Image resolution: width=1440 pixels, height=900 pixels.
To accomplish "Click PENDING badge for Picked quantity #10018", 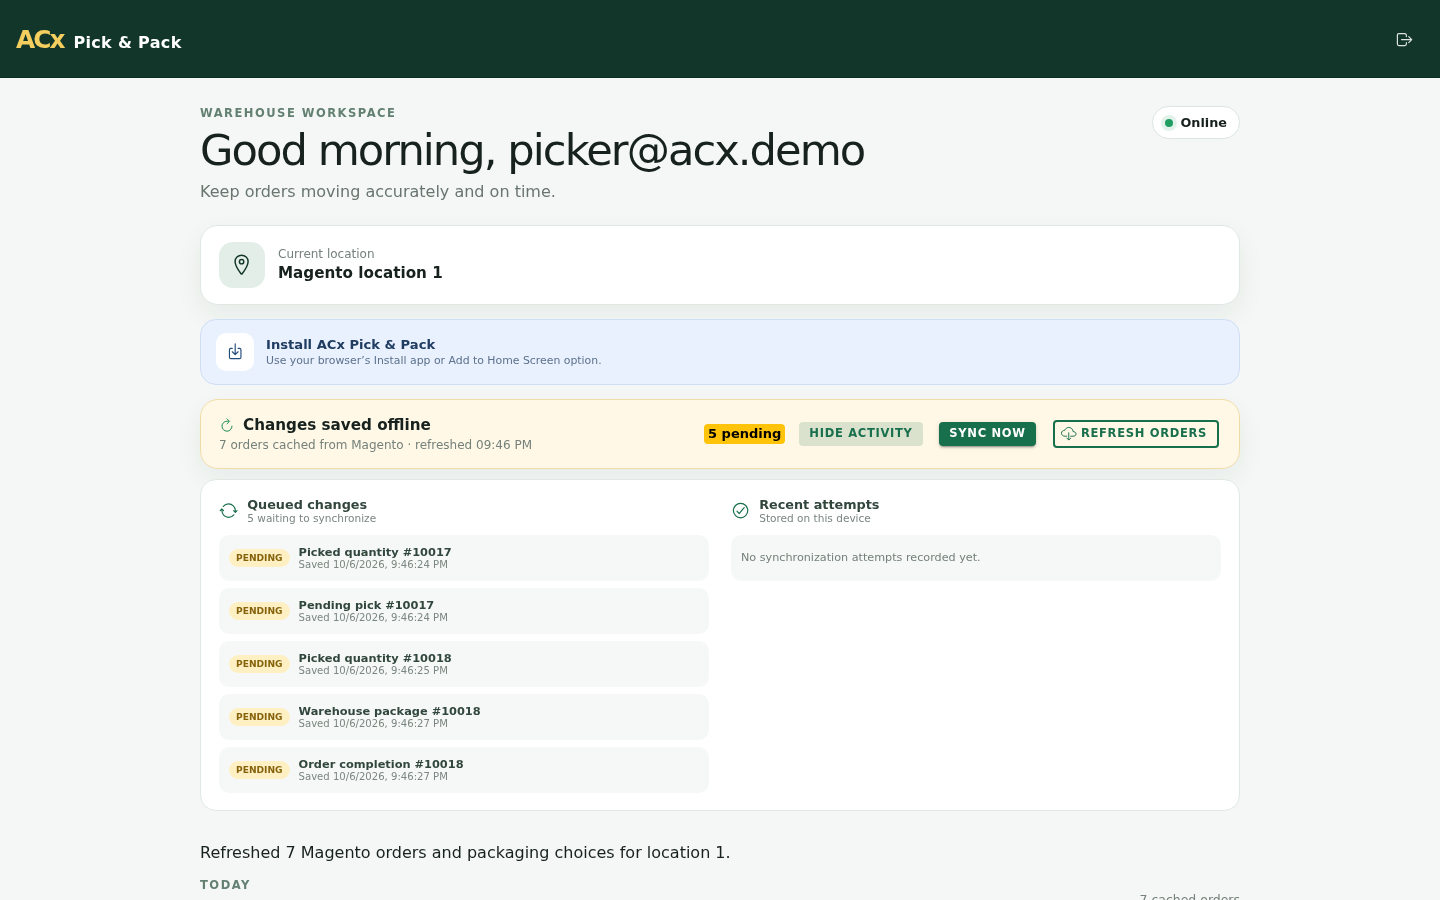I will pos(259,664).
